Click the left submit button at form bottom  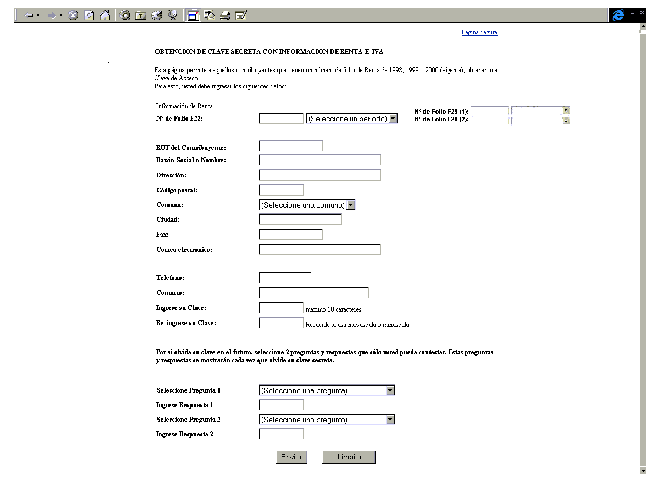tap(291, 457)
